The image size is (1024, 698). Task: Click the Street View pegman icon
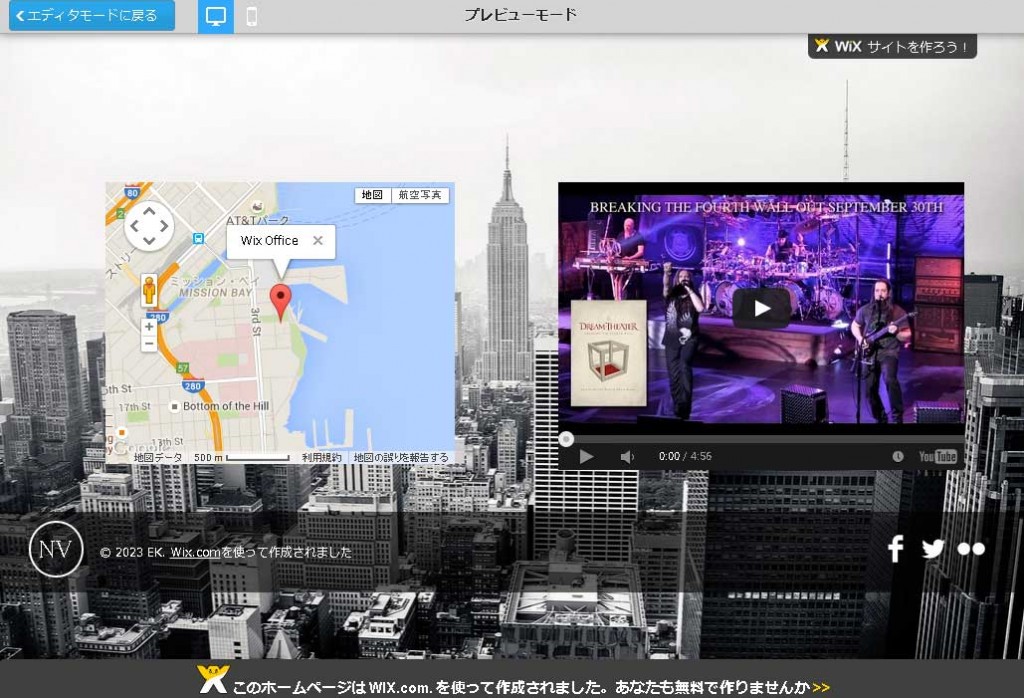(x=149, y=291)
